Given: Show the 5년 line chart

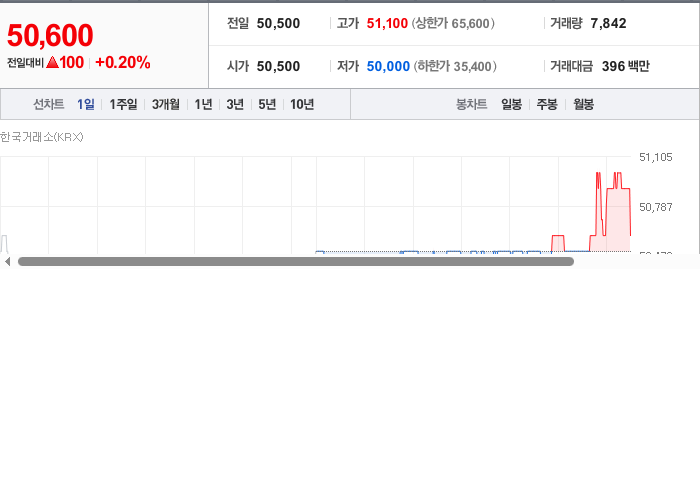Looking at the screenshot, I should click(267, 104).
